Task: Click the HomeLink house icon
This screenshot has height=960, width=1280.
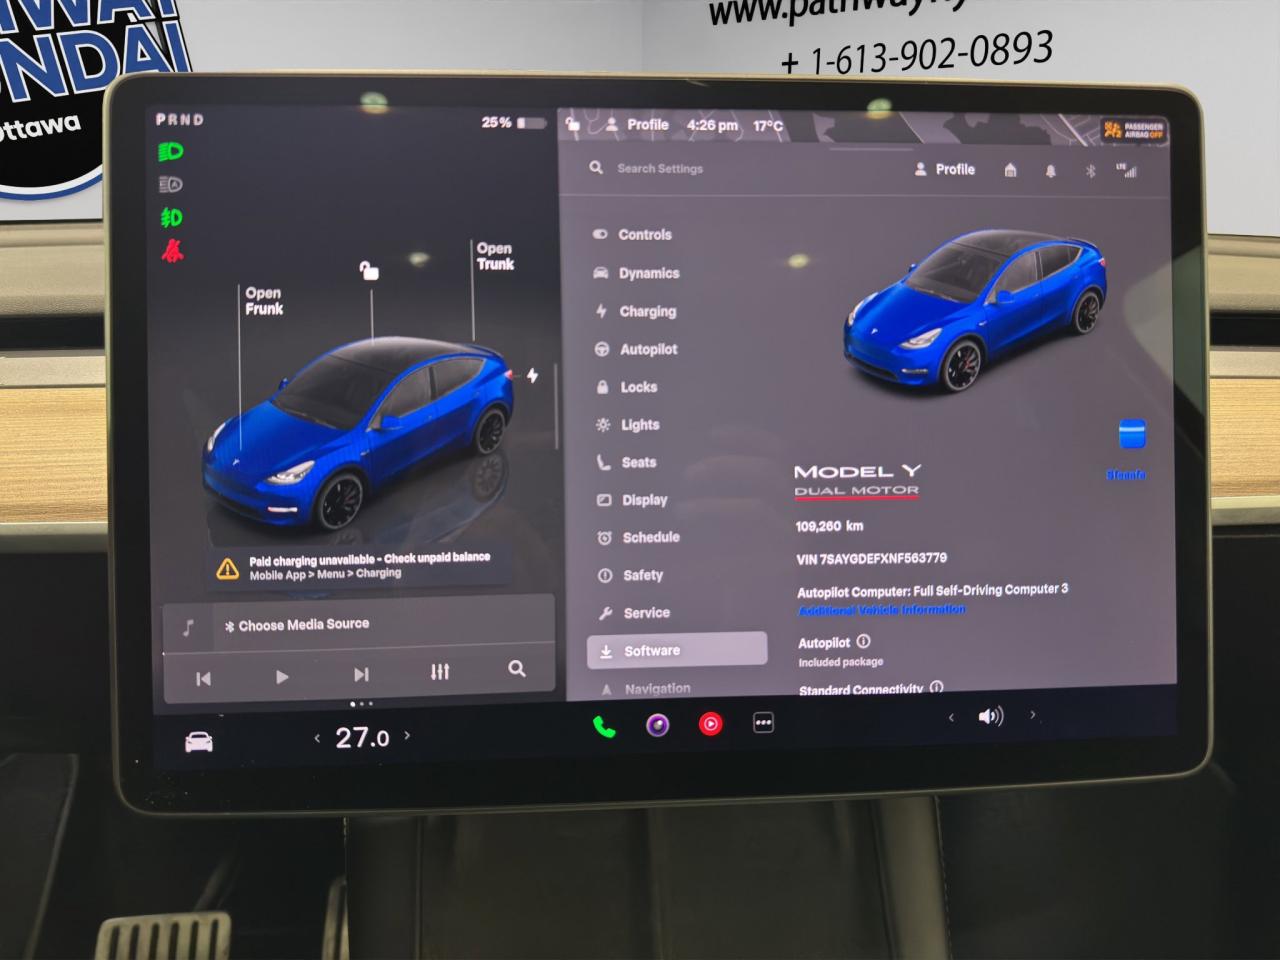Action: click(x=1010, y=170)
